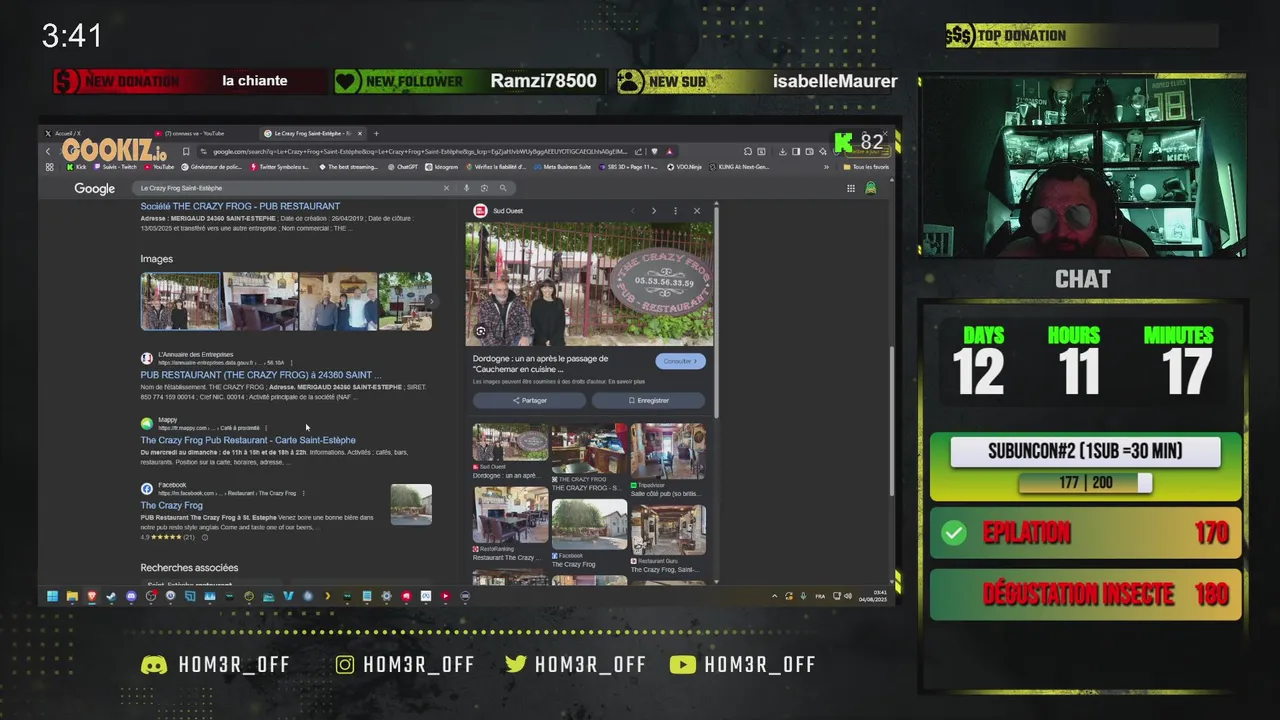Screen dimensions: 1280x720
Task: Click the Google logo
Action: tap(94, 189)
